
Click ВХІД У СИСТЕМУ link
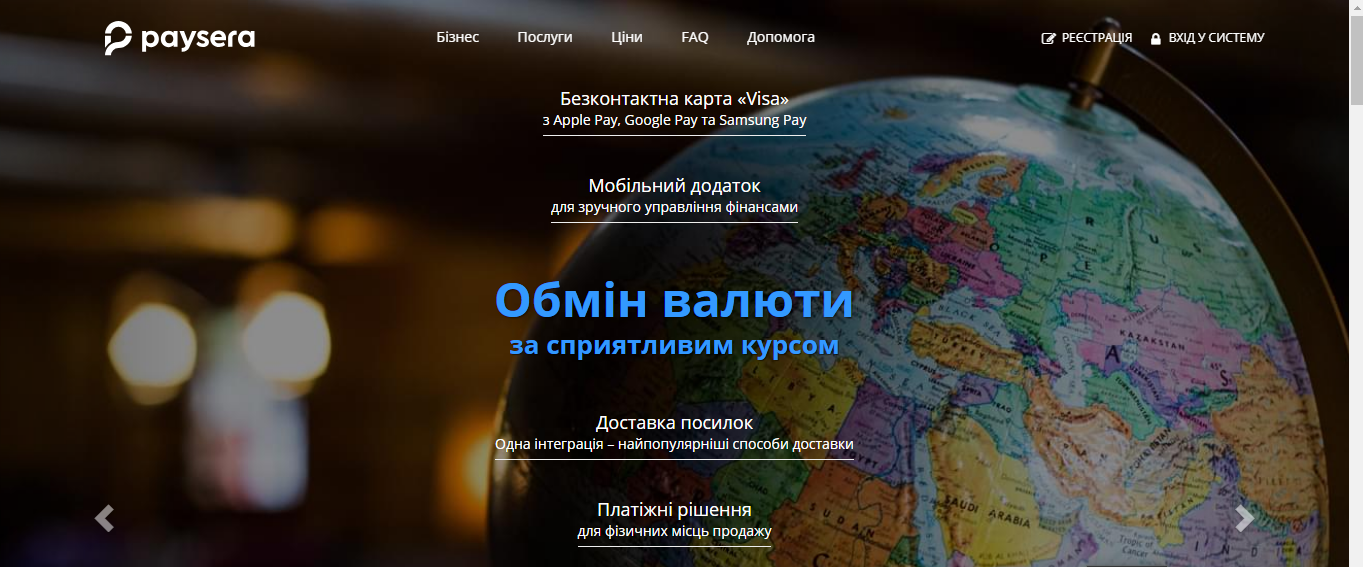1216,38
